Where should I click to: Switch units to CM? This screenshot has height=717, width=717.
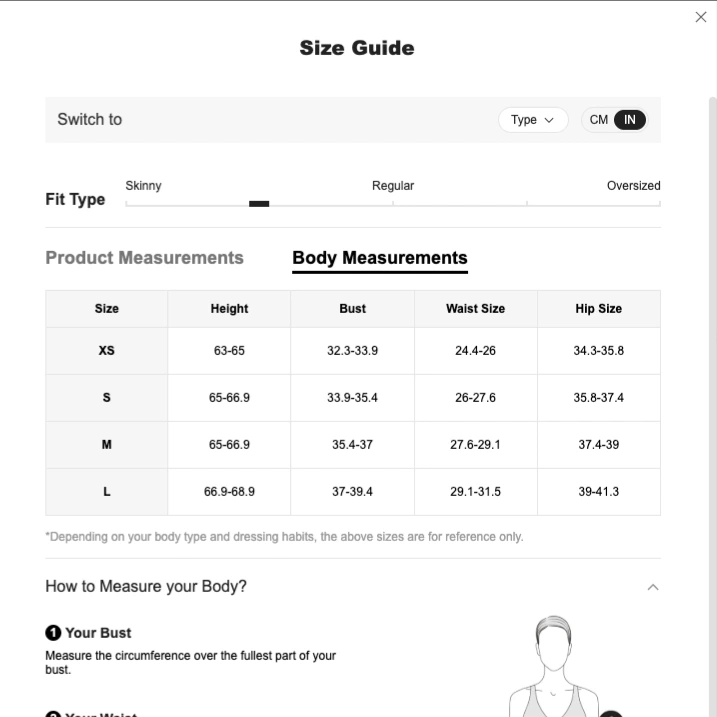point(598,120)
